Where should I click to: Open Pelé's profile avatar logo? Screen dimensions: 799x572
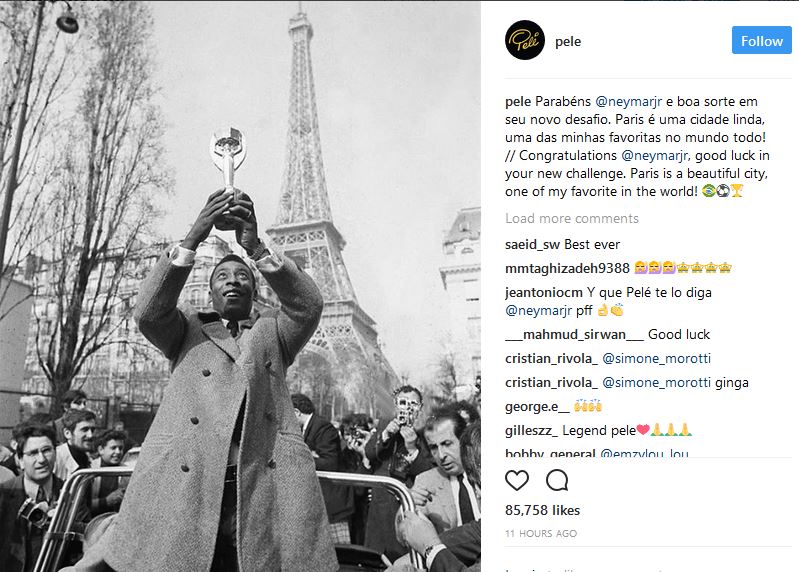(525, 40)
